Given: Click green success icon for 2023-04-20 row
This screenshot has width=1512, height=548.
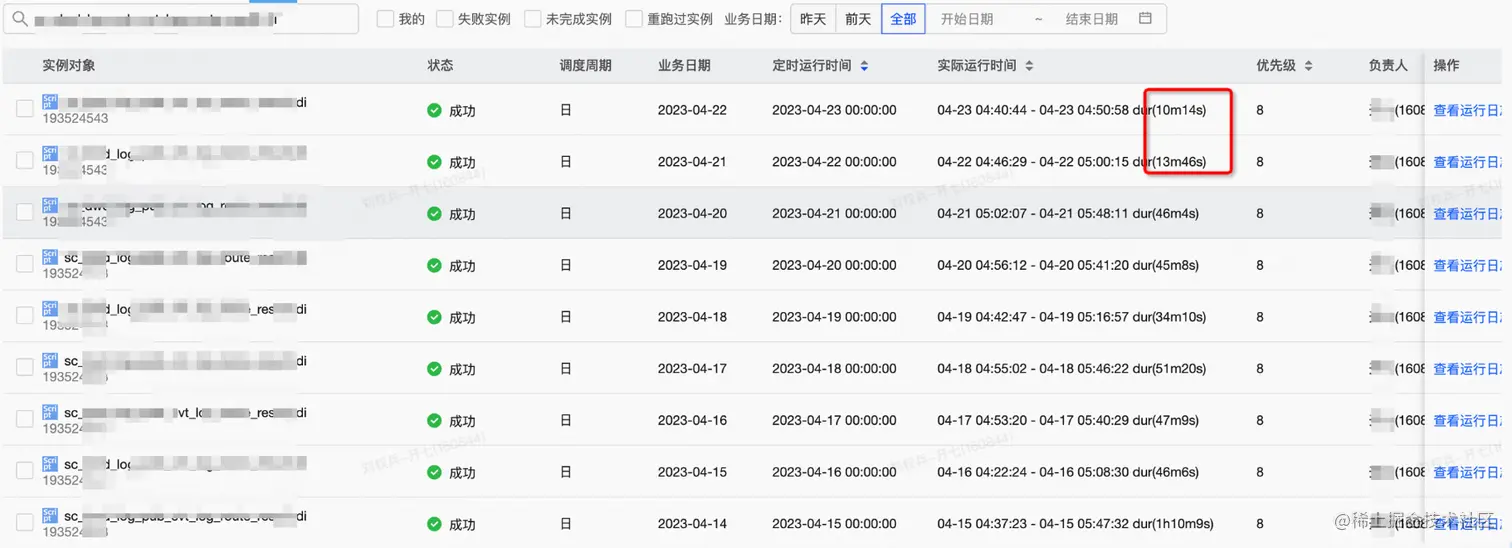Looking at the screenshot, I should click(x=434, y=213).
